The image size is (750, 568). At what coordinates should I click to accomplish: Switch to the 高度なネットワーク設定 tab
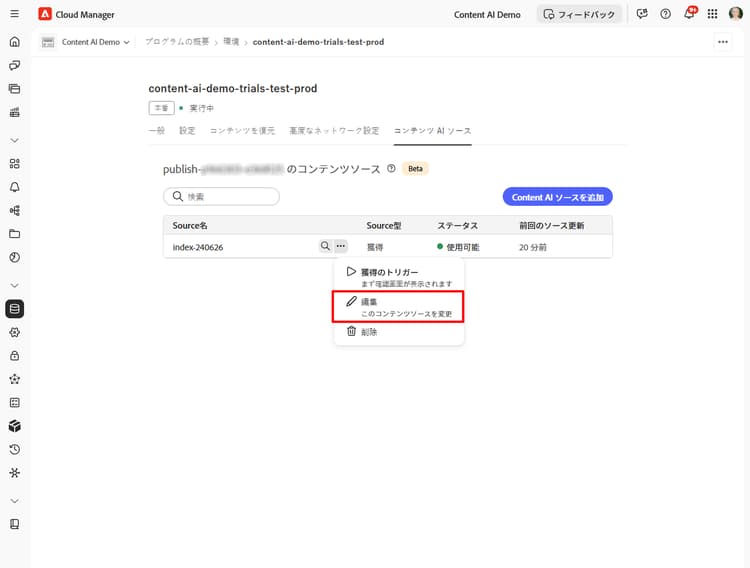click(x=334, y=131)
